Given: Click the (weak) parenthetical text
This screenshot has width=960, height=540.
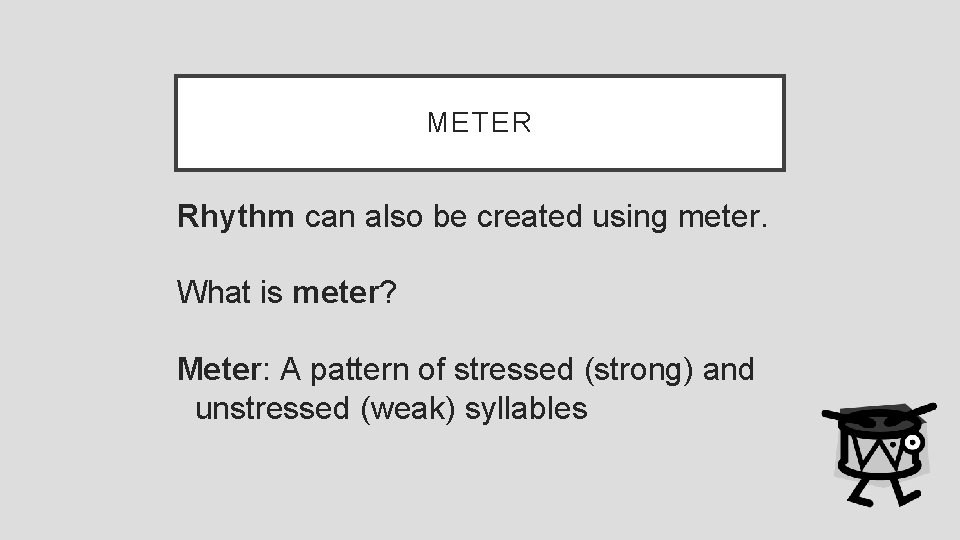Looking at the screenshot, I should pyautogui.click(x=408, y=410).
